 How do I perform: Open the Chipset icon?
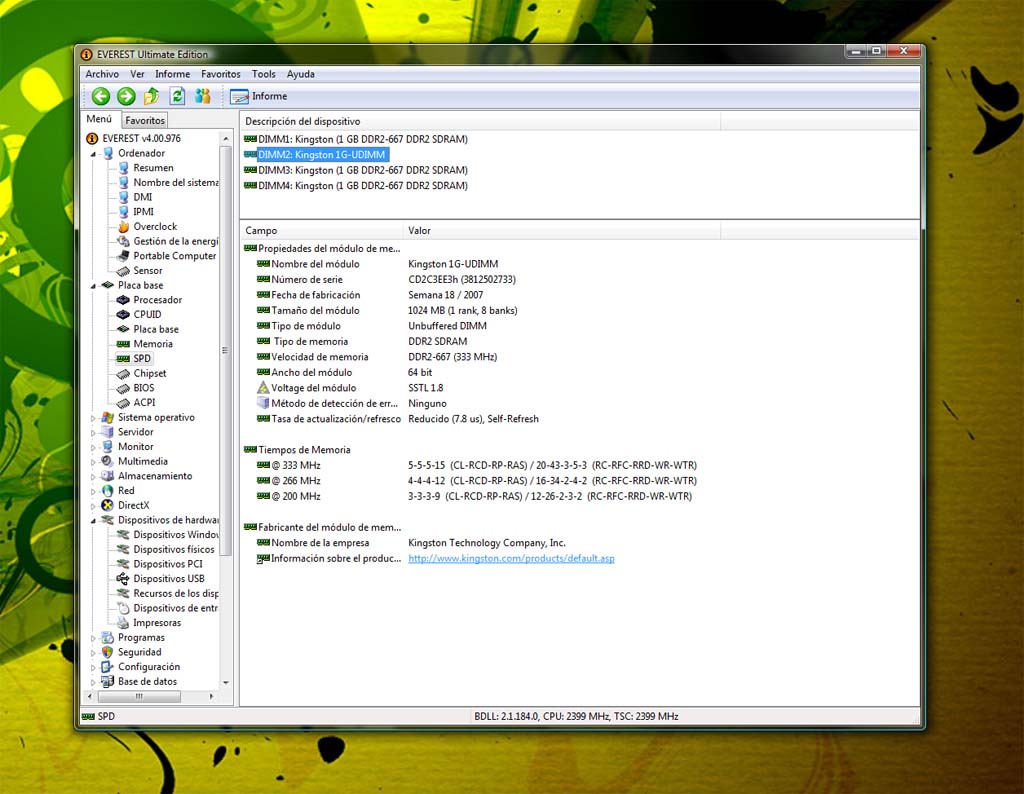point(123,373)
